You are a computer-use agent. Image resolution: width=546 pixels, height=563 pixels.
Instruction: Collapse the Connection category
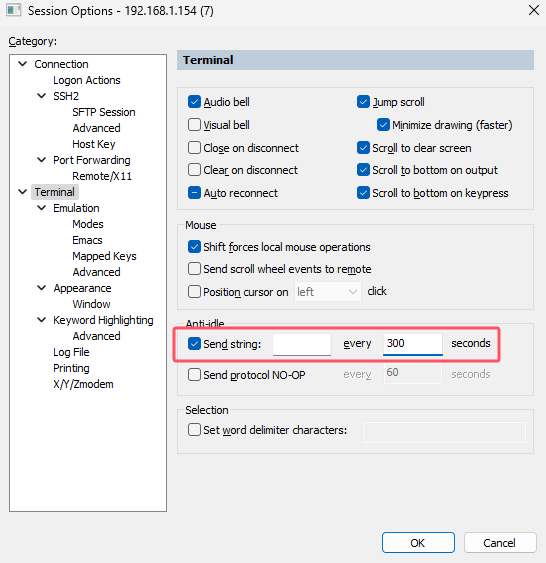[x=23, y=64]
